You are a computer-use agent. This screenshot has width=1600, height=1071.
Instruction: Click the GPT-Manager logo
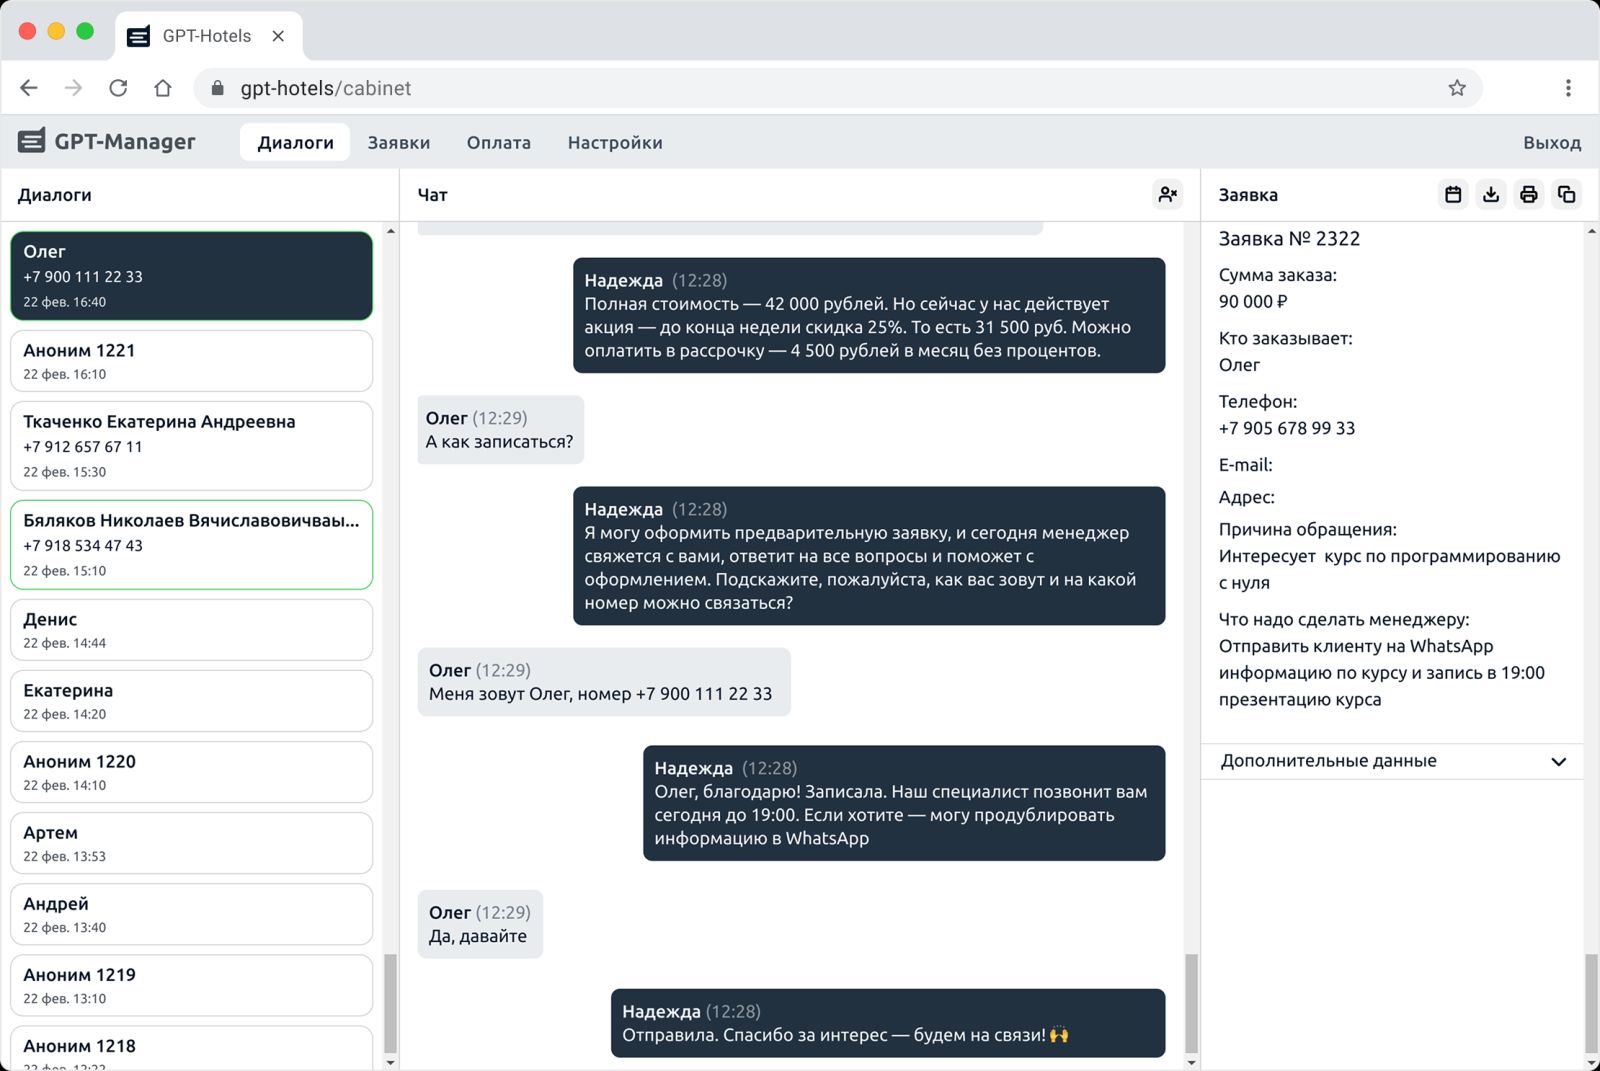tap(107, 142)
